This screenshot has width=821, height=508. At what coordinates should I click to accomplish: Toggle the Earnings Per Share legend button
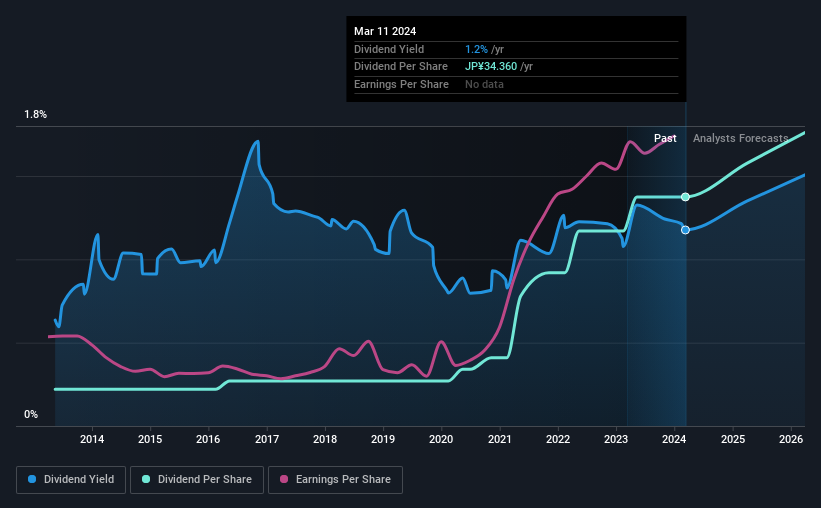335,480
